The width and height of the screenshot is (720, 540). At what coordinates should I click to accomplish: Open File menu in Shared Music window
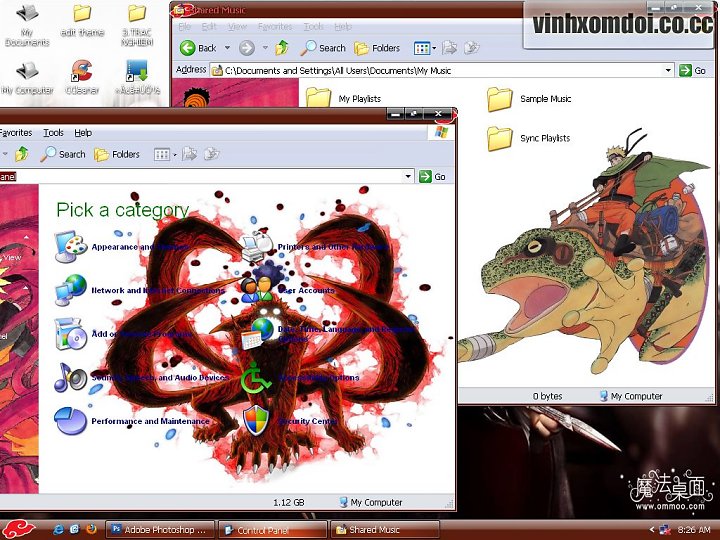[x=185, y=27]
